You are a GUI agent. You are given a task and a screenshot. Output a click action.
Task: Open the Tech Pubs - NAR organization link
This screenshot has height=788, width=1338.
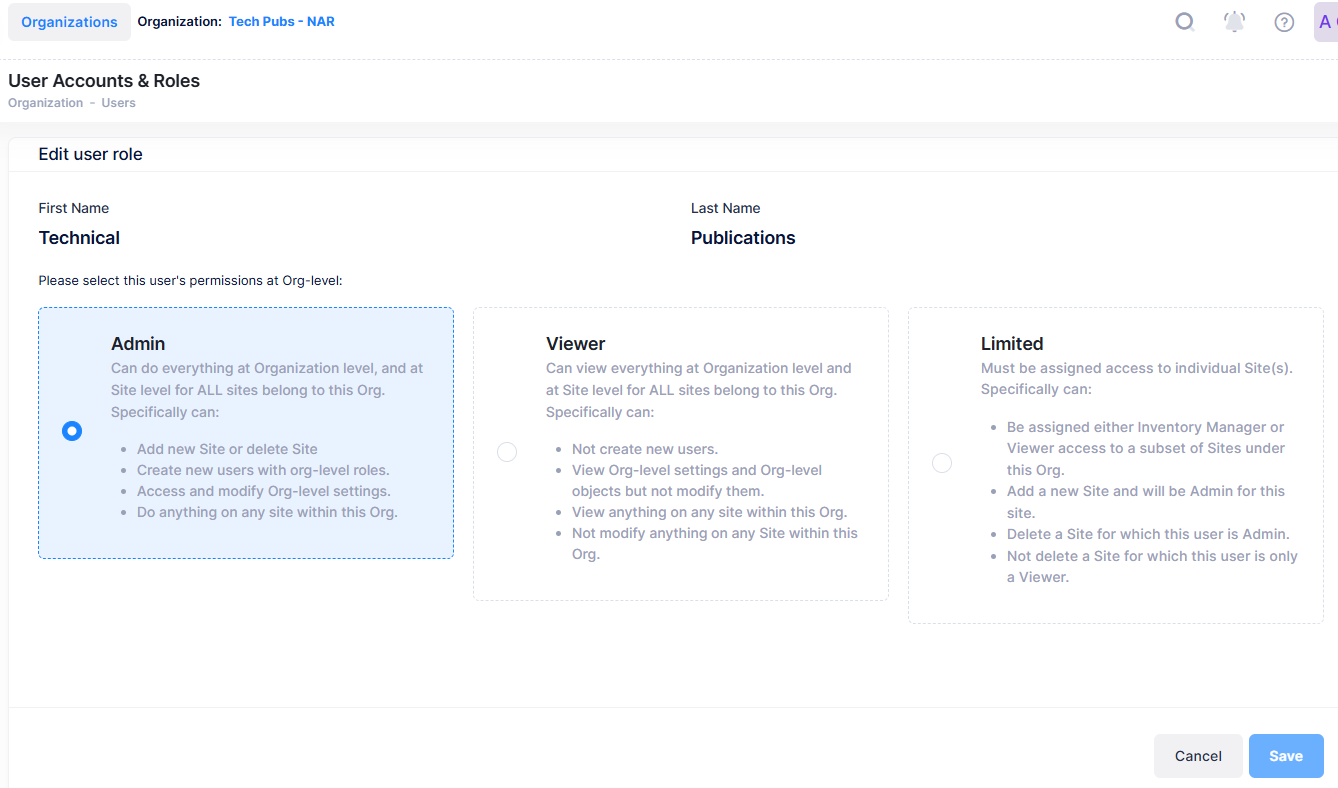coord(281,21)
